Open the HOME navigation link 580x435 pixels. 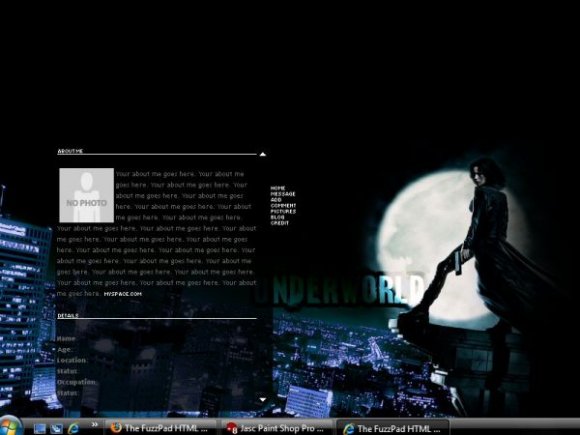click(x=278, y=188)
